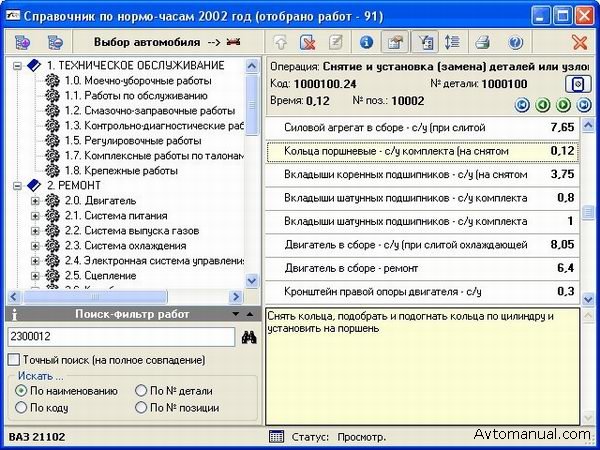
Task: Select row Двигатель в сборе - с/у 8,05
Action: pos(422,245)
